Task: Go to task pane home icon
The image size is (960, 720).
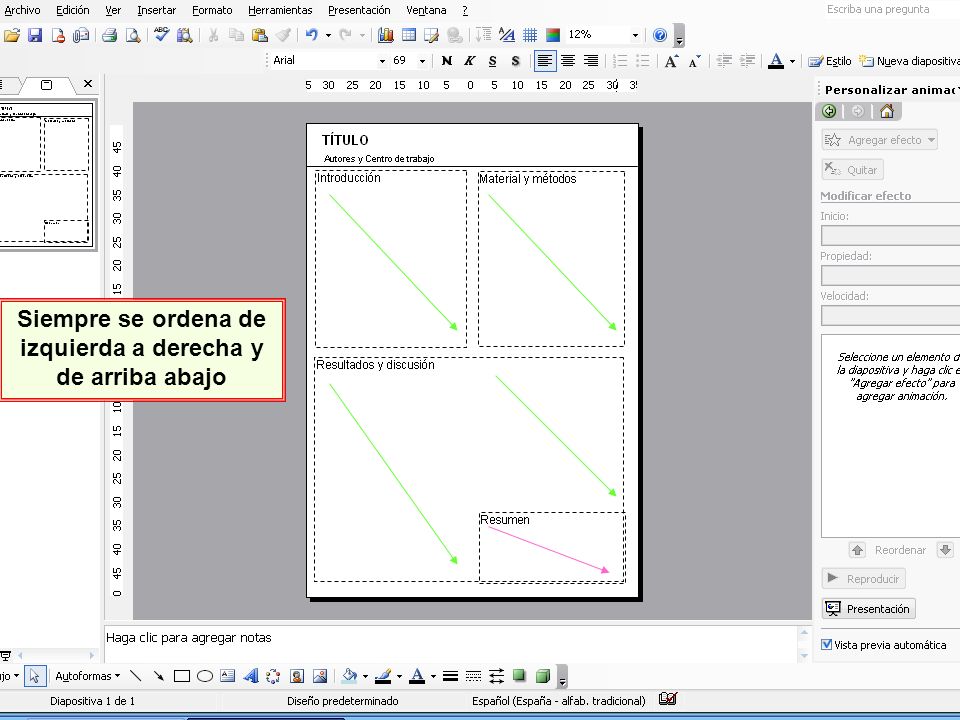Action: pyautogui.click(x=887, y=111)
